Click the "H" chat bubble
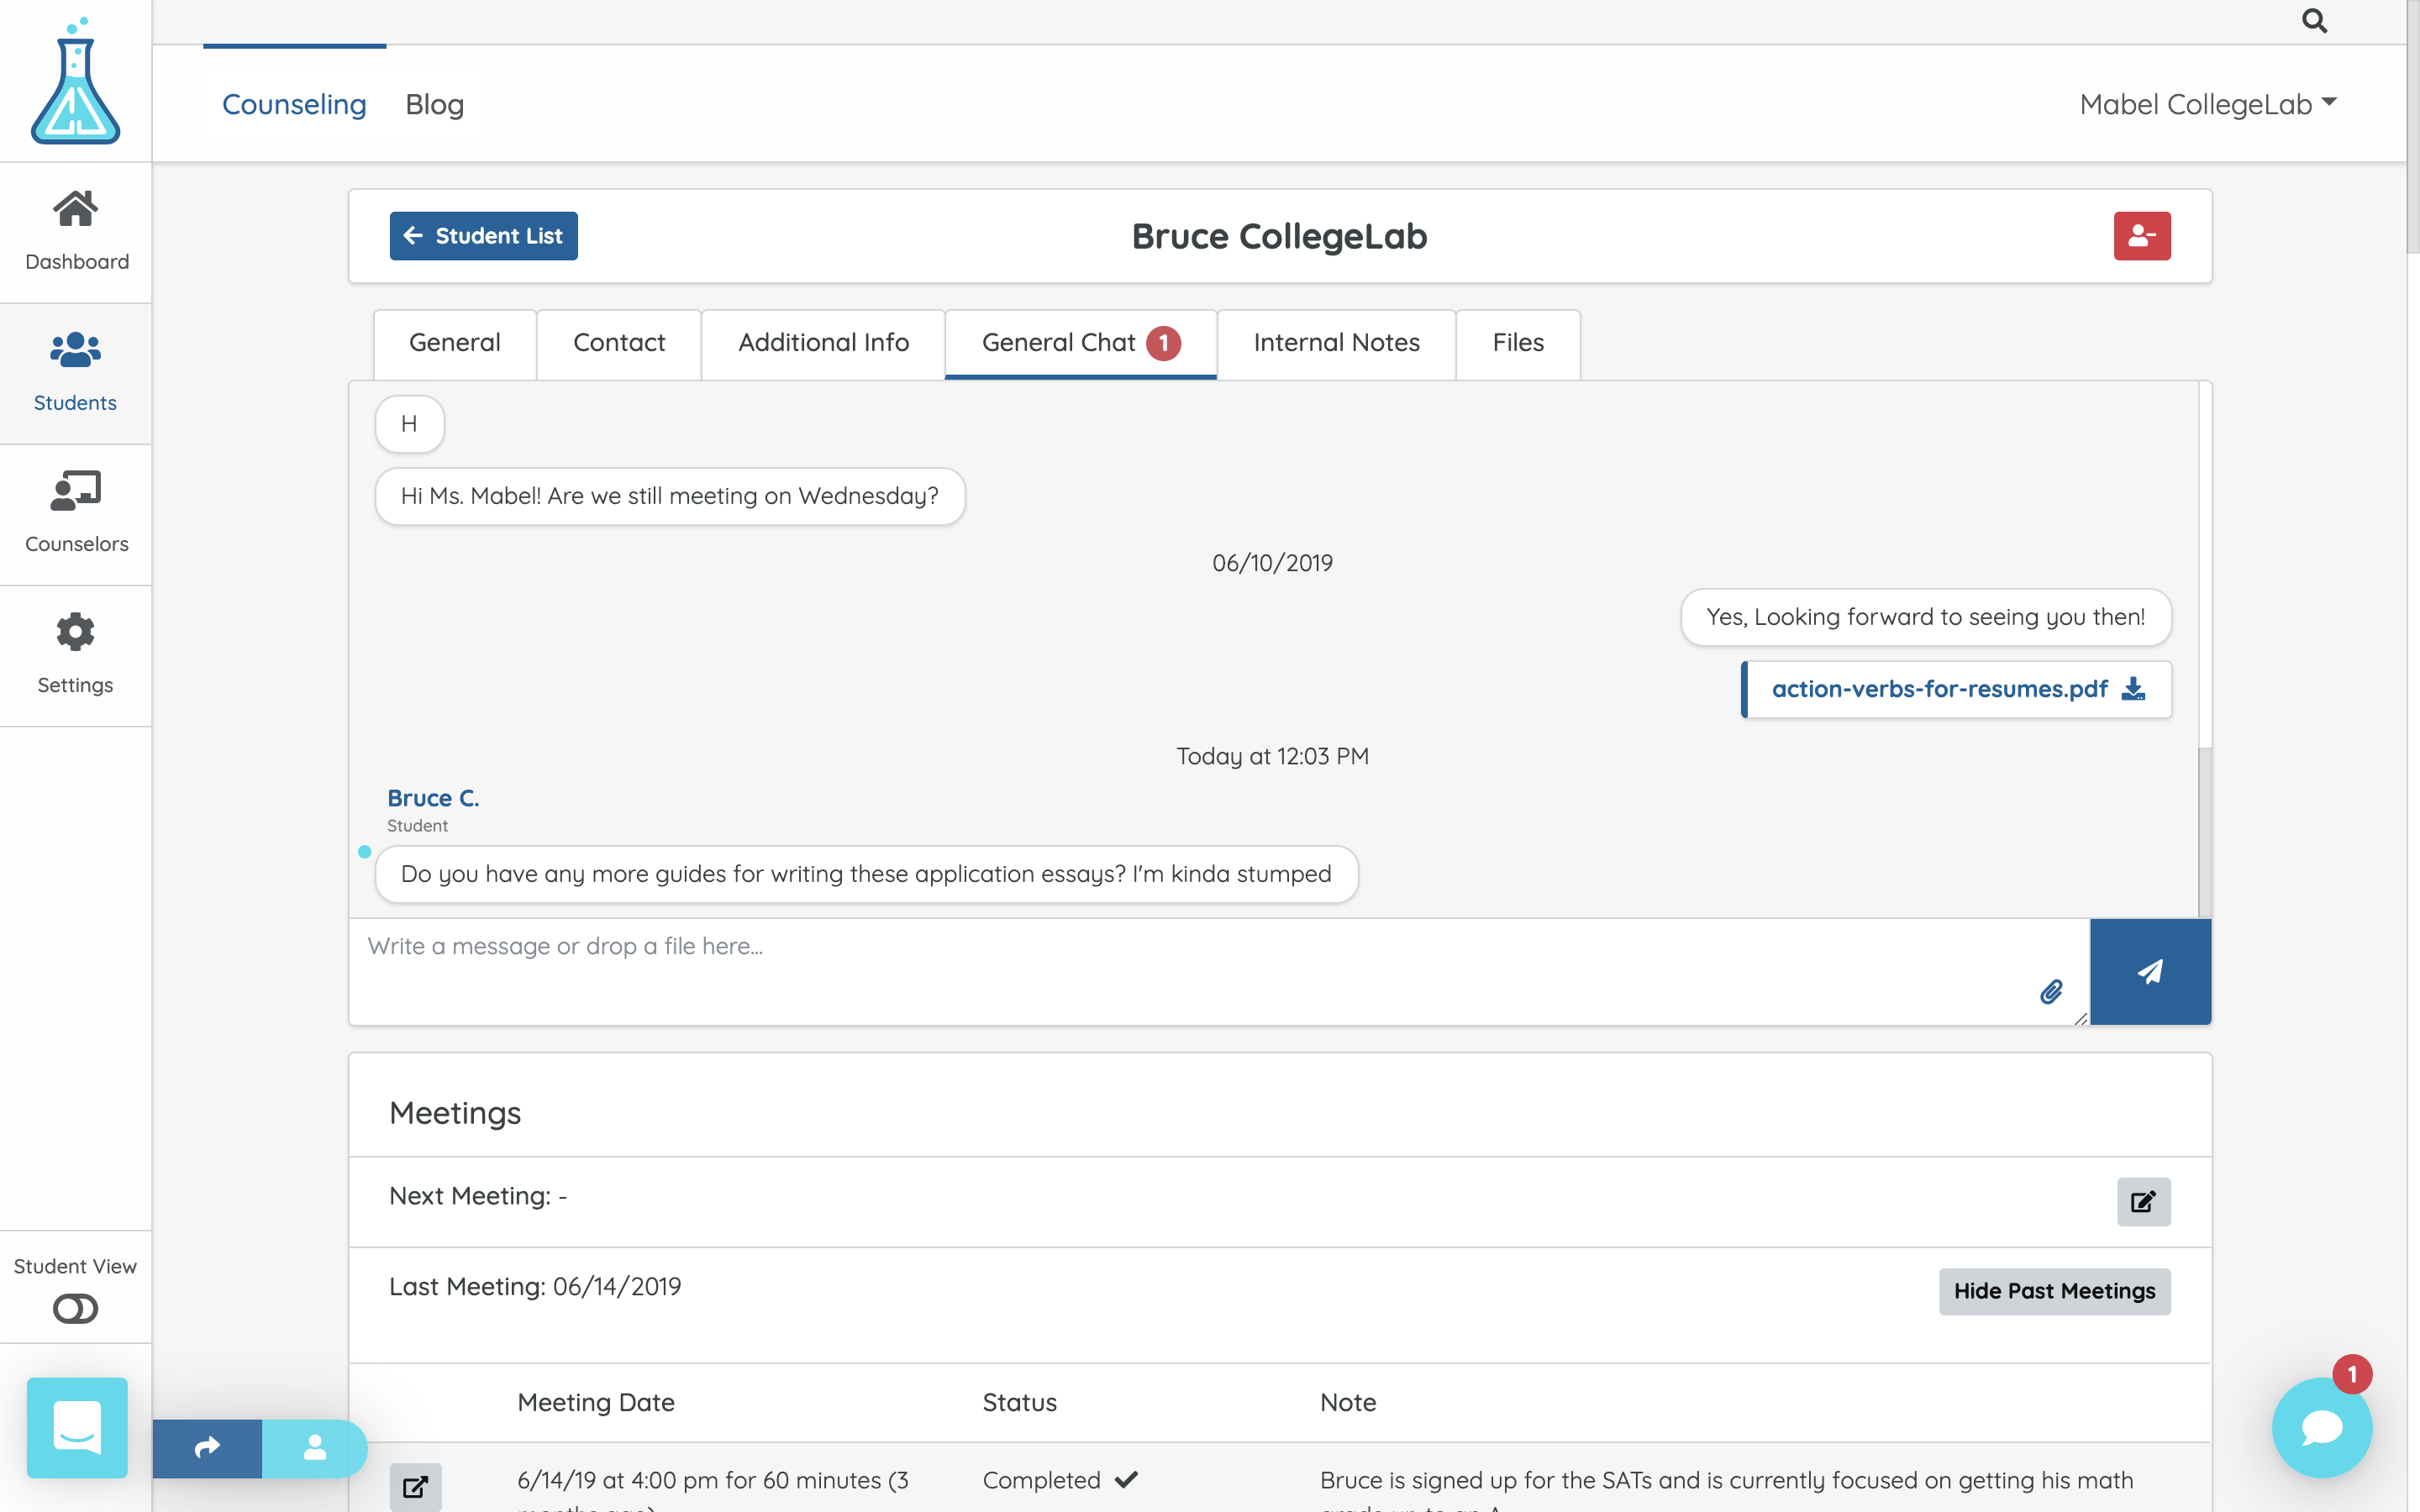Screen dimensions: 2420x1512 (x=409, y=424)
